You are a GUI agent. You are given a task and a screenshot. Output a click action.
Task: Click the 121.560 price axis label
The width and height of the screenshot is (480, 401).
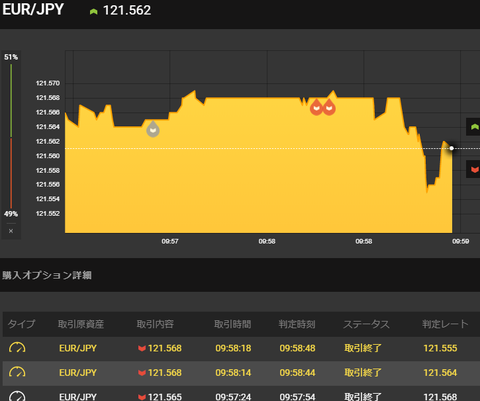pos(48,156)
